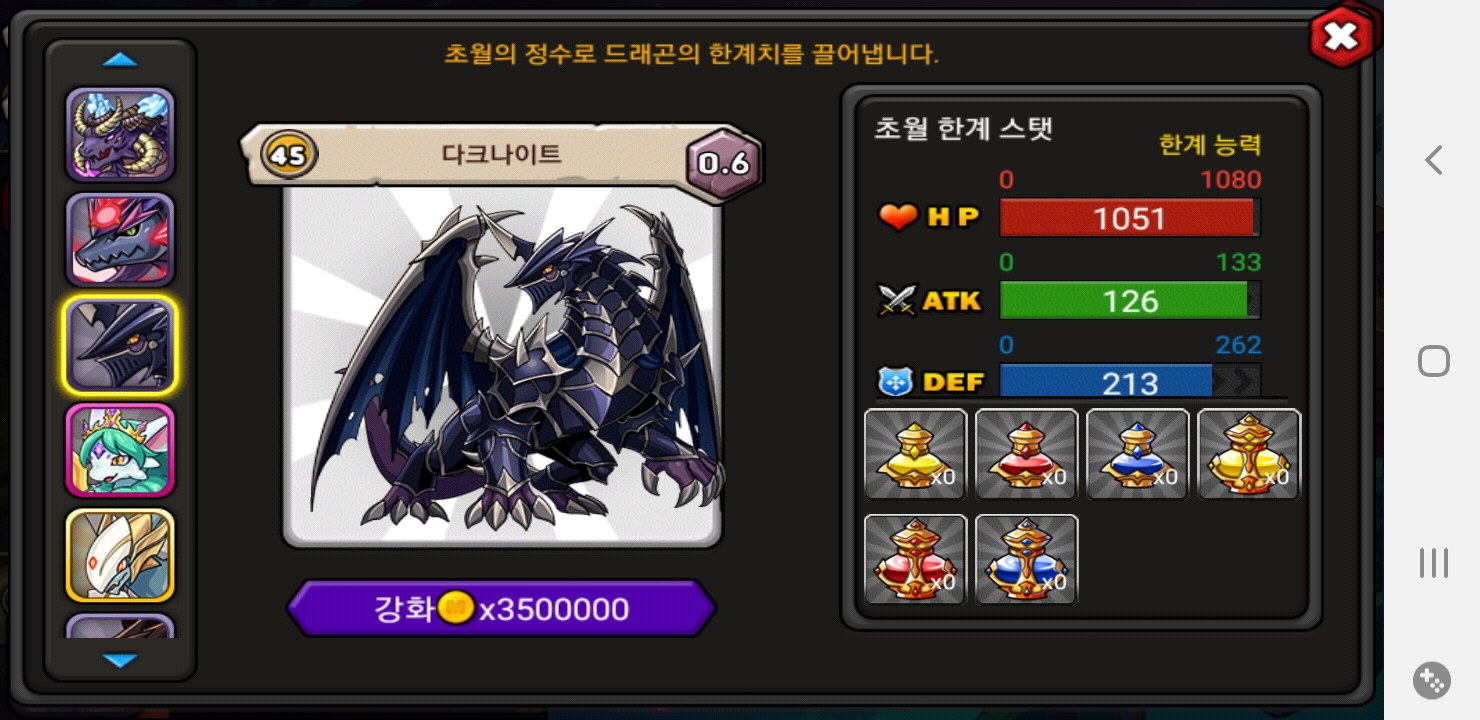Close the transcendence window with red X
Image resolution: width=1480 pixels, height=720 pixels.
(1340, 37)
